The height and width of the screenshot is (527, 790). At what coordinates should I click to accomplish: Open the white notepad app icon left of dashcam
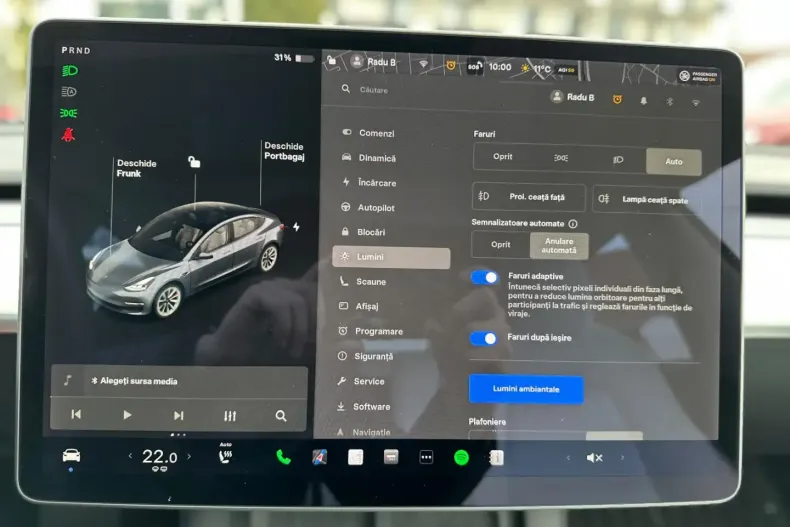pos(355,457)
